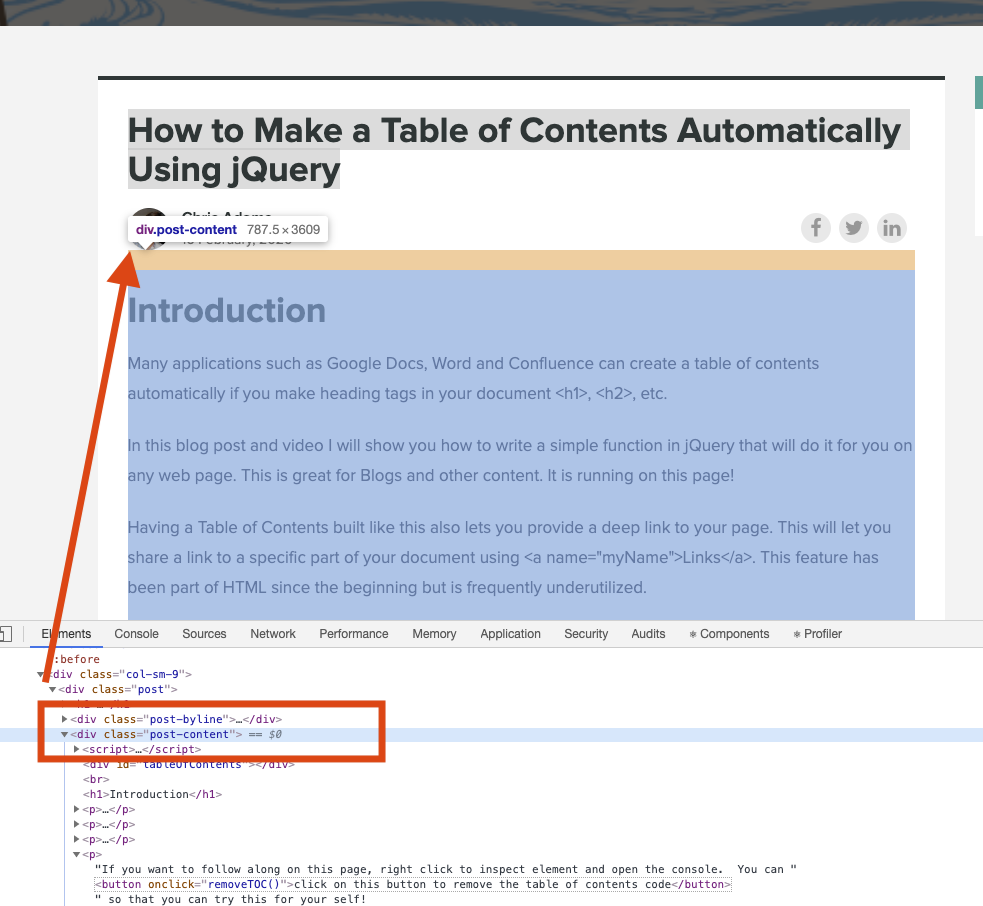
Task: Select the br element row
Action: click(96, 779)
